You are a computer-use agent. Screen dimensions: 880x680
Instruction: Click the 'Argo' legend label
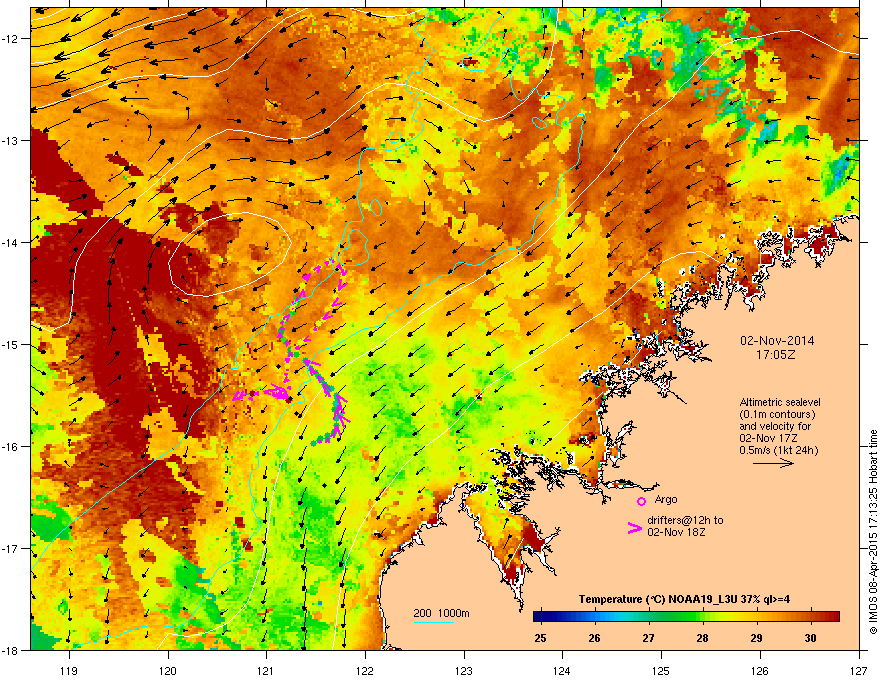click(x=666, y=499)
